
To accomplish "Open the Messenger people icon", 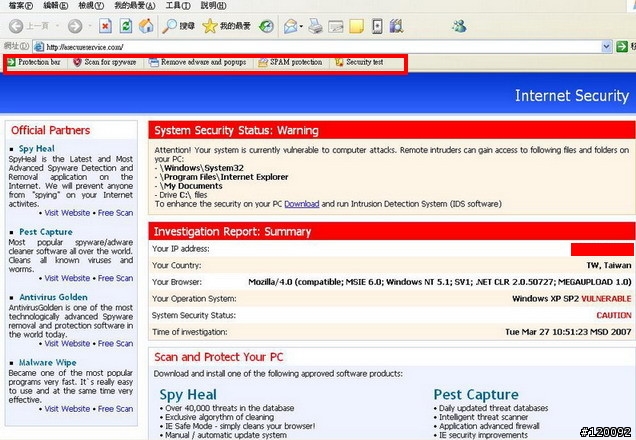I will pyautogui.click(x=459, y=26).
